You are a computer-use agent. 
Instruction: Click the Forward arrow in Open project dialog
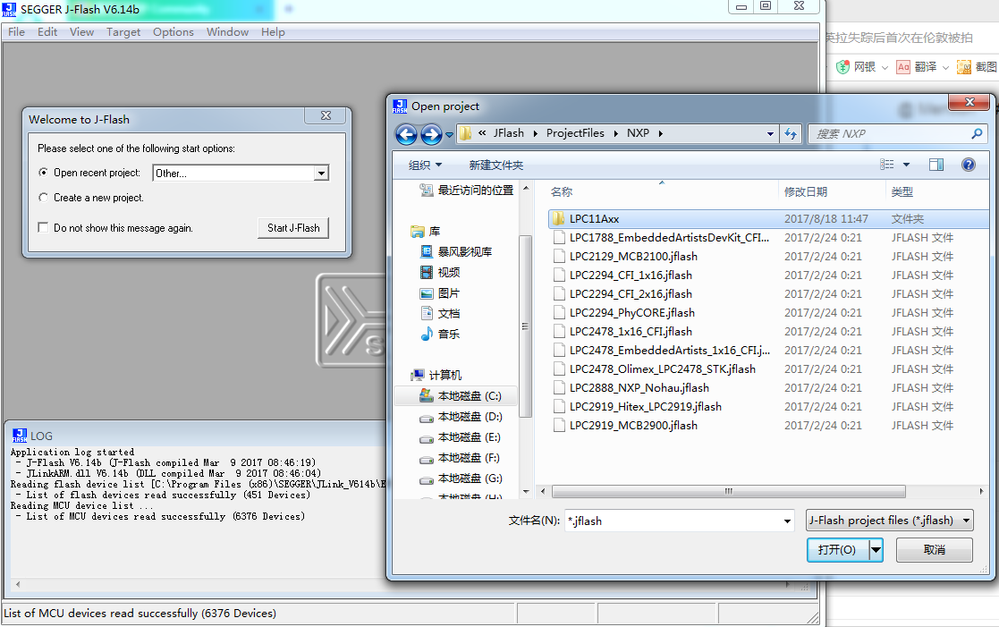(x=431, y=134)
